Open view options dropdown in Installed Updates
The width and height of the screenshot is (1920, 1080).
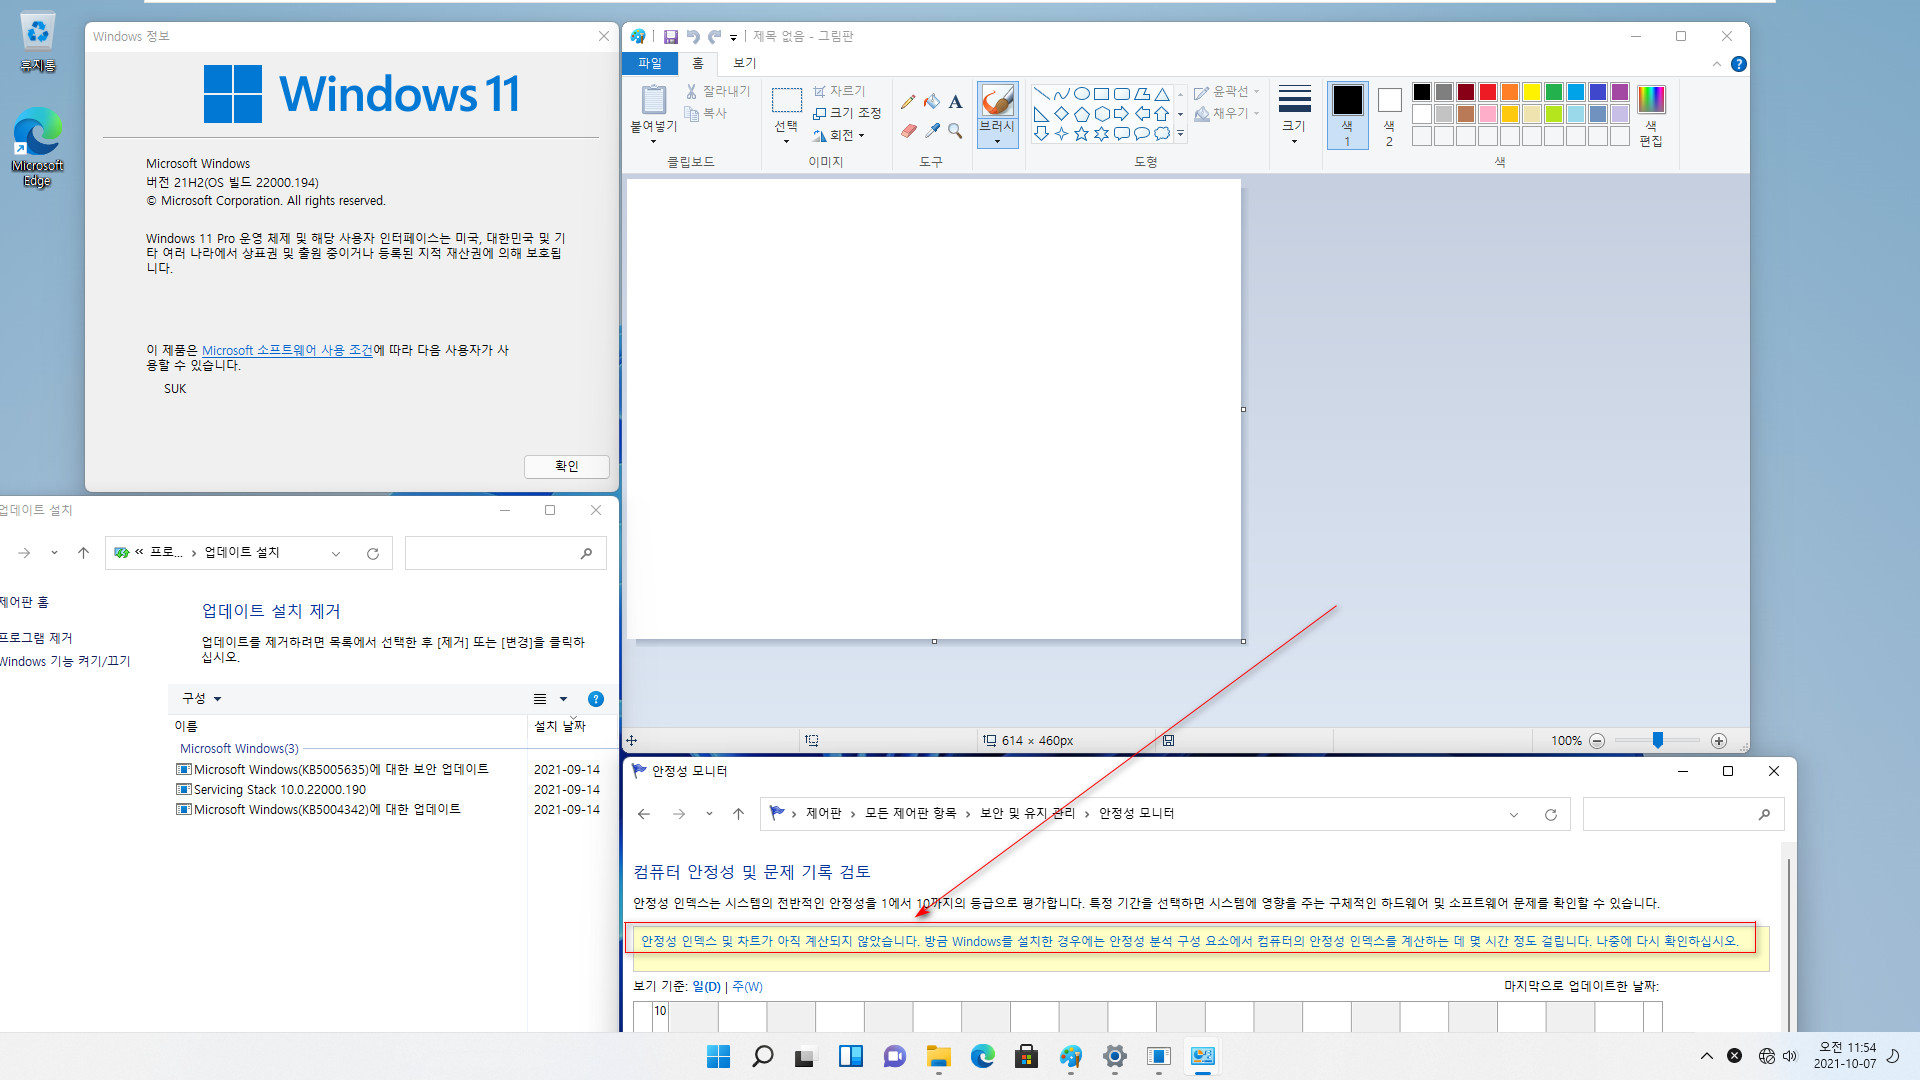point(564,699)
